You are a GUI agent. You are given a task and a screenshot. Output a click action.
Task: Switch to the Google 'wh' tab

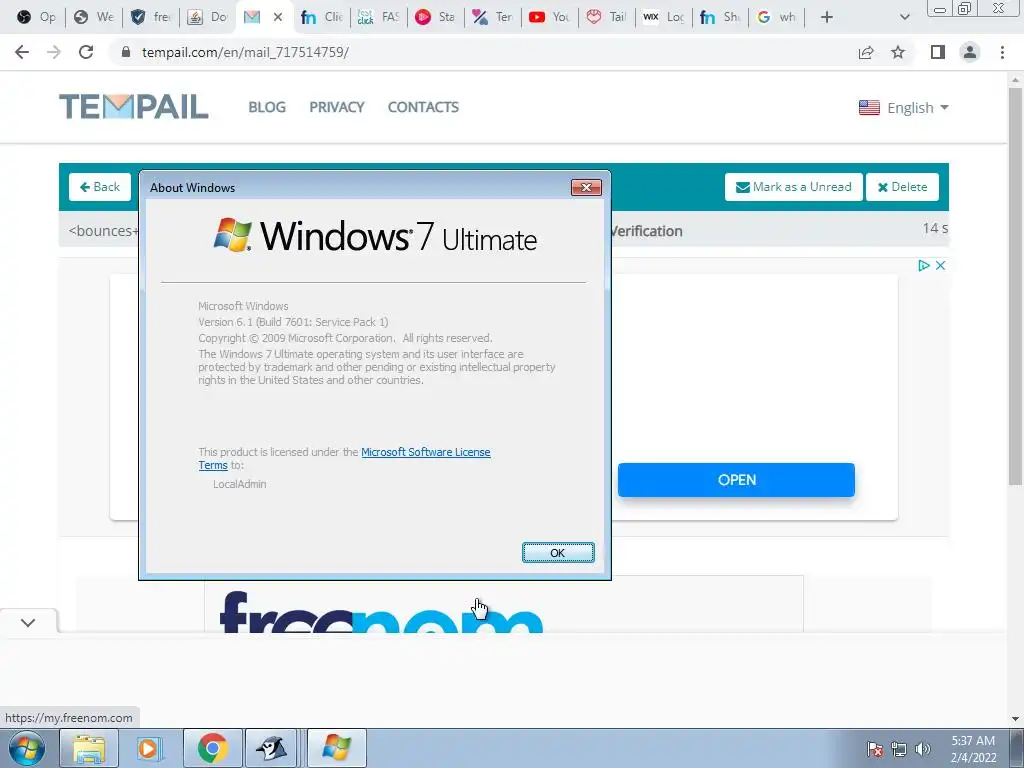(x=776, y=17)
